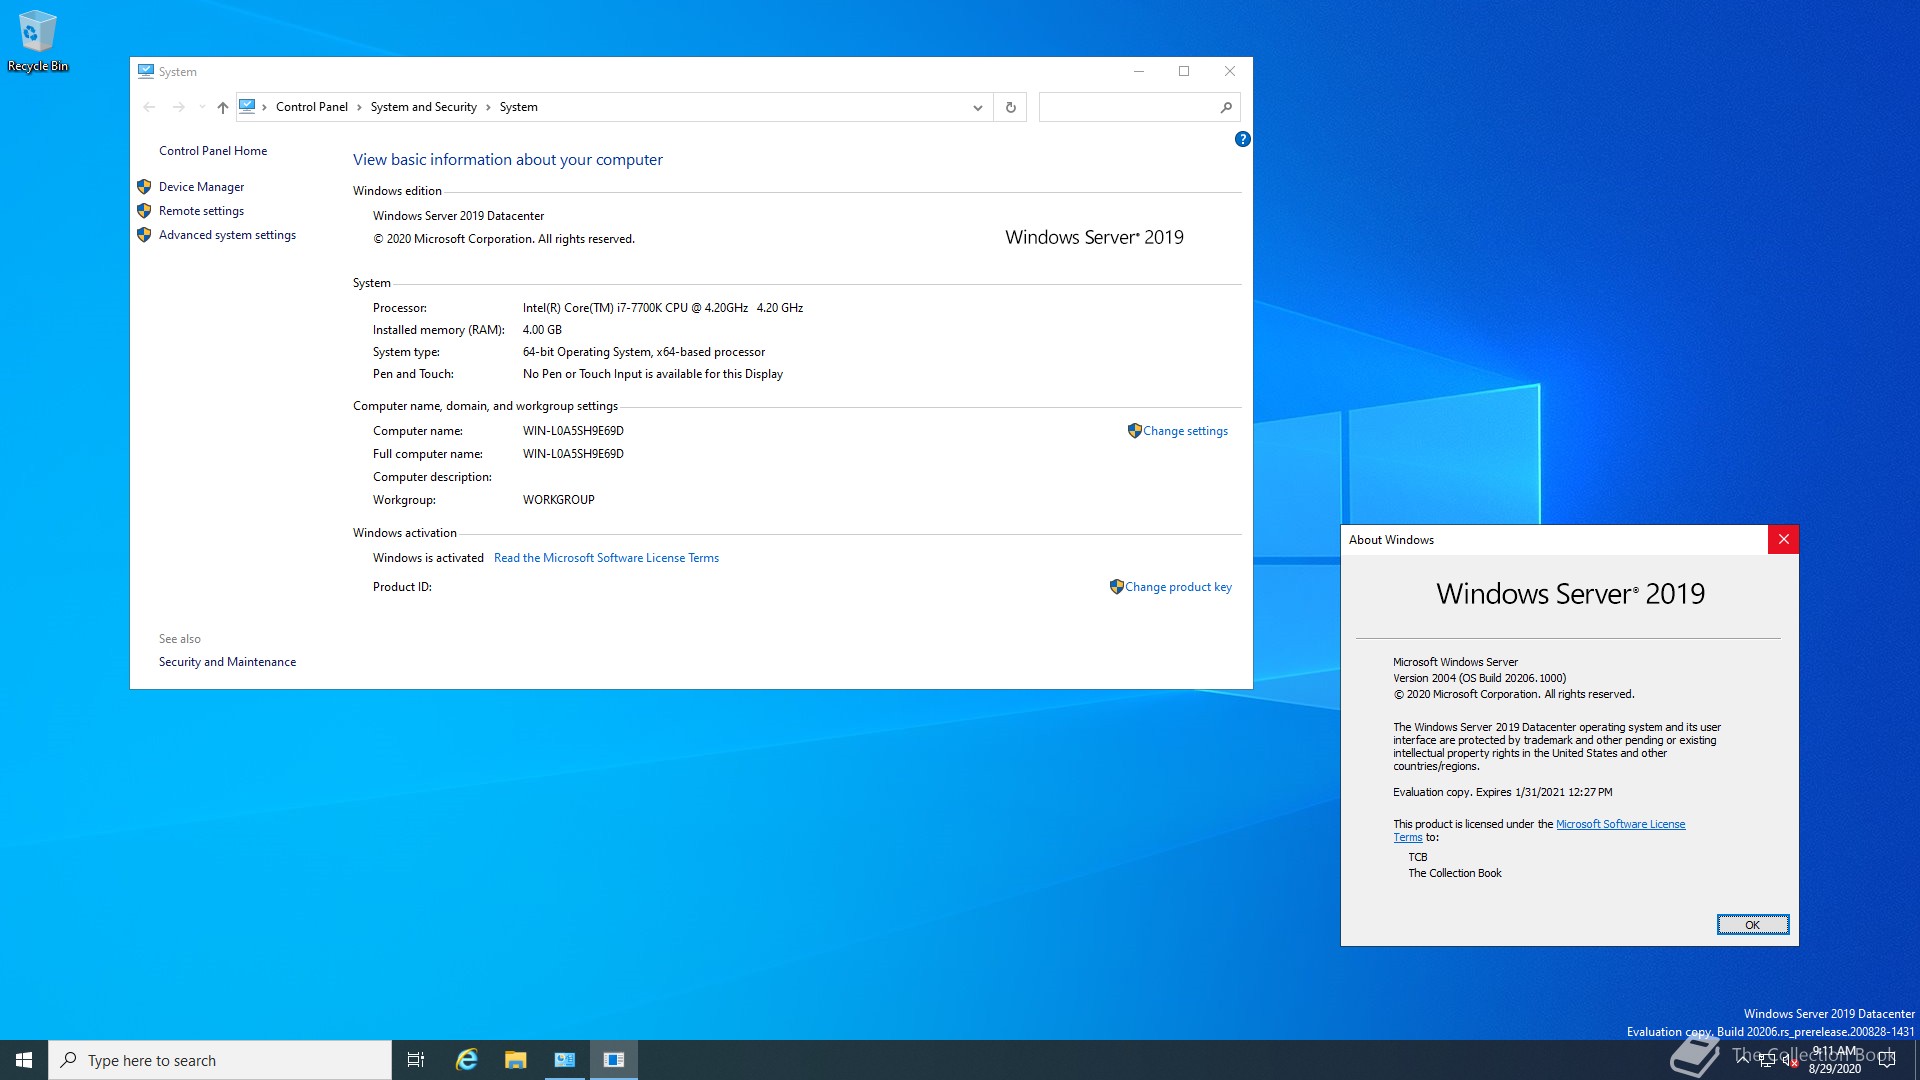
Task: Open Security and Maintenance link
Action: tap(227, 662)
